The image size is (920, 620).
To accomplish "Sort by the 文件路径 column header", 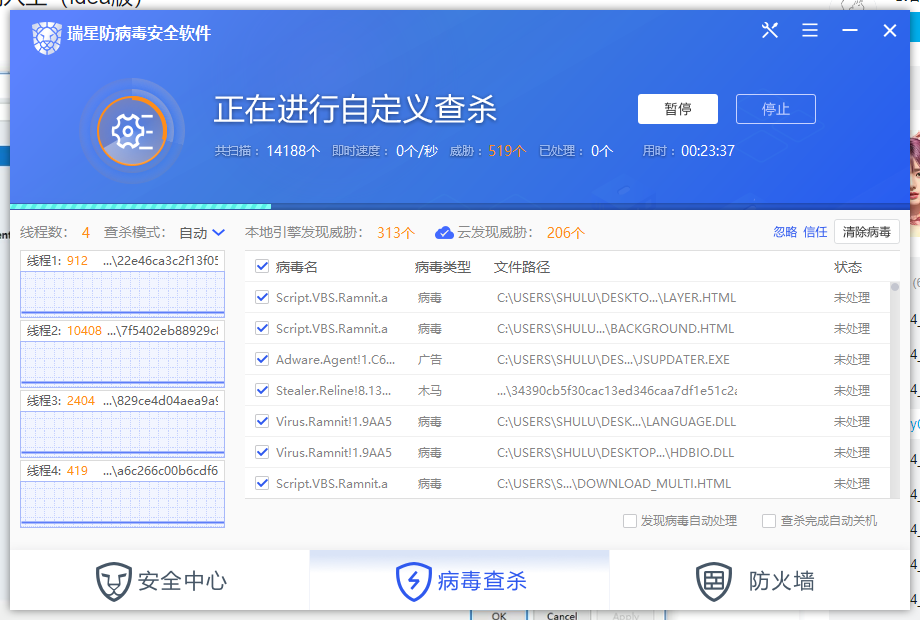I will point(522,267).
